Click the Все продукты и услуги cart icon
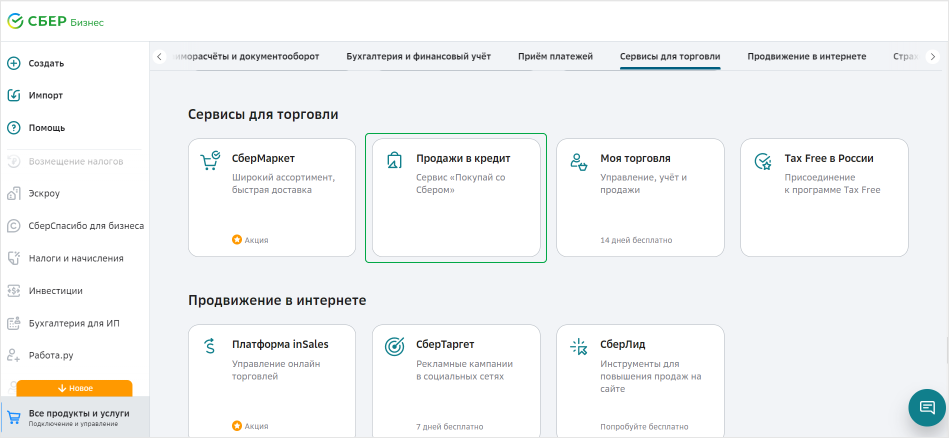This screenshot has width=949, height=438. point(13,417)
